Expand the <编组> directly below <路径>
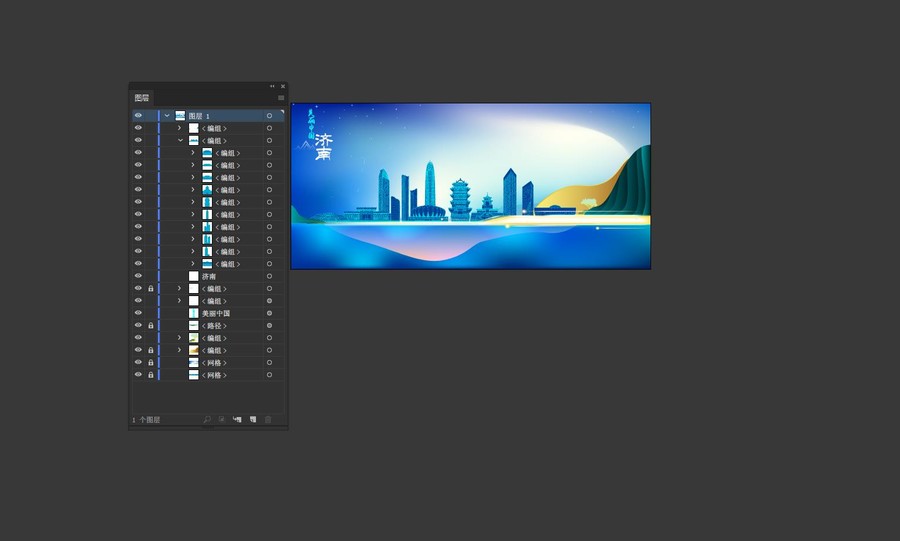 pos(180,338)
